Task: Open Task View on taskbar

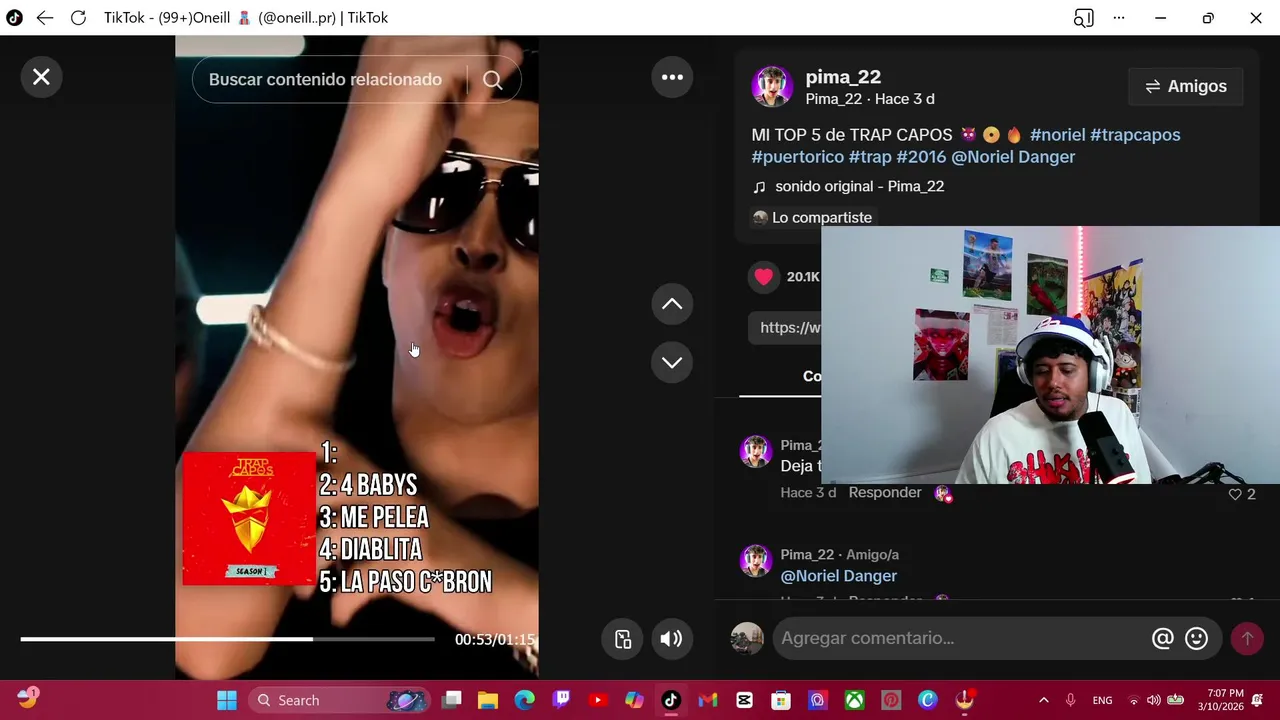Action: pyautogui.click(x=452, y=700)
